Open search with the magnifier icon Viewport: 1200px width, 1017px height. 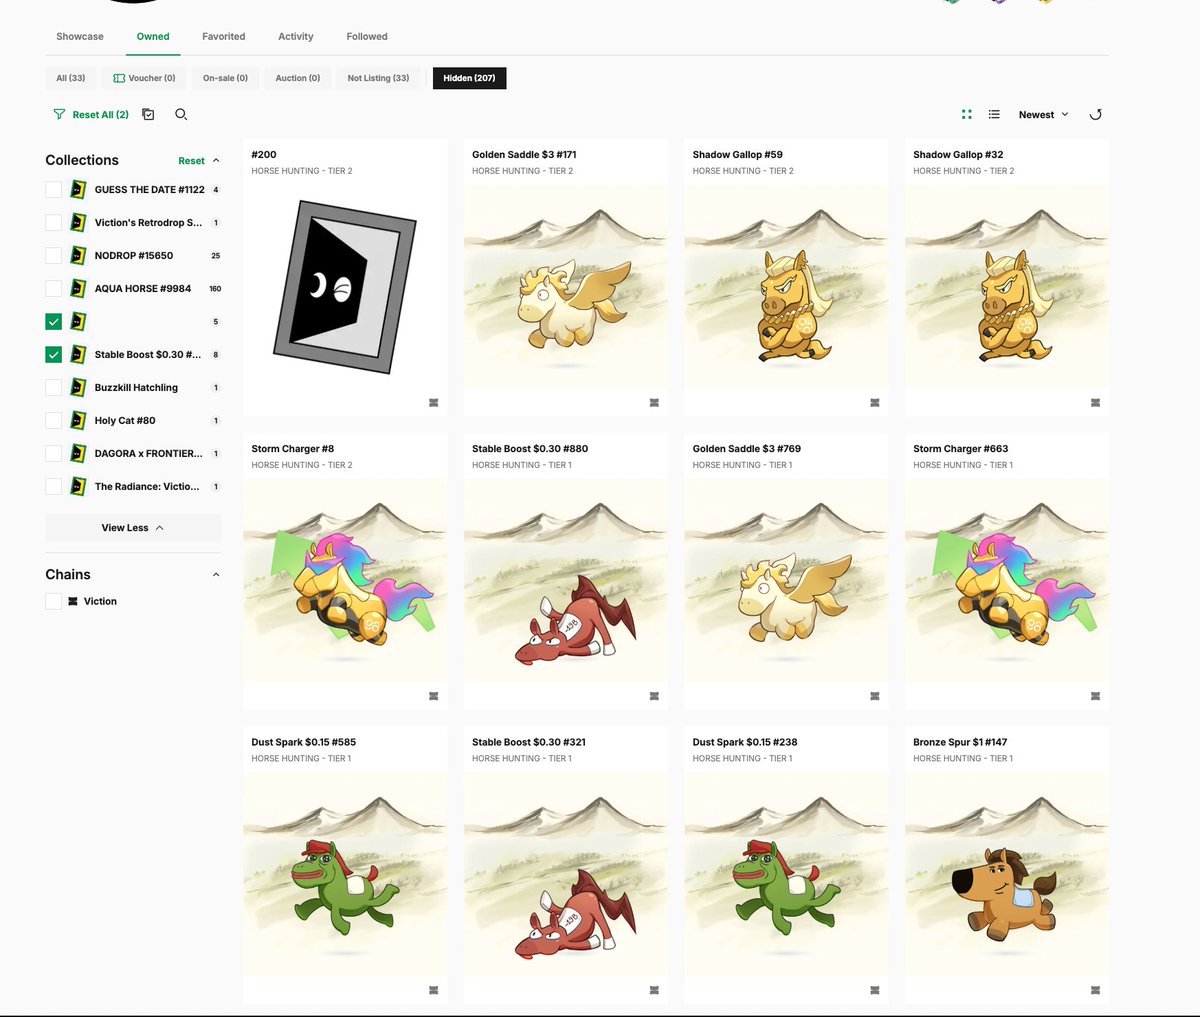tap(181, 115)
